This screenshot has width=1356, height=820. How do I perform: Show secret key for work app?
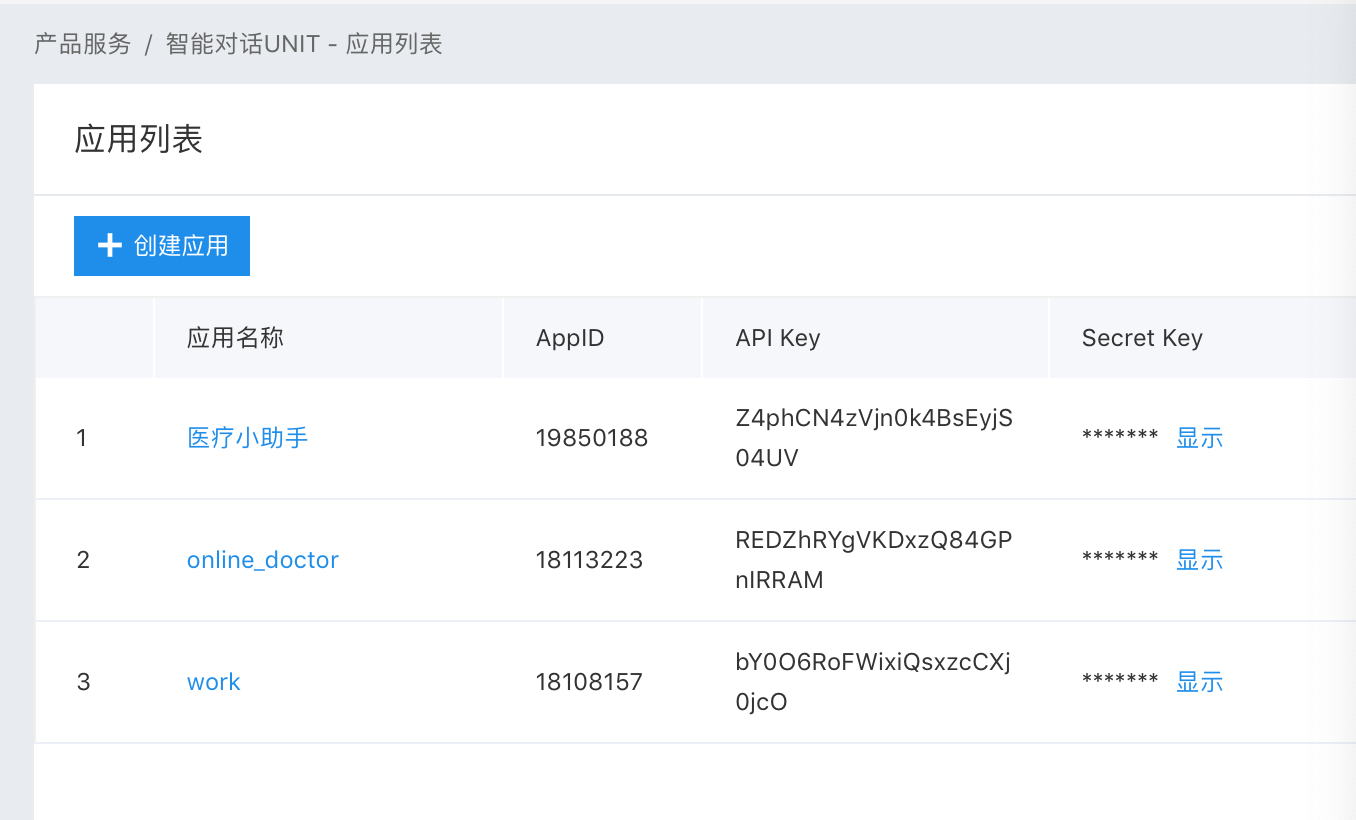click(1199, 682)
